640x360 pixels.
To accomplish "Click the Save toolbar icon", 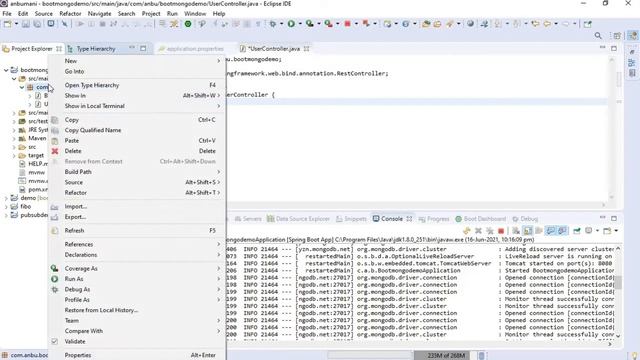I will point(26,24).
